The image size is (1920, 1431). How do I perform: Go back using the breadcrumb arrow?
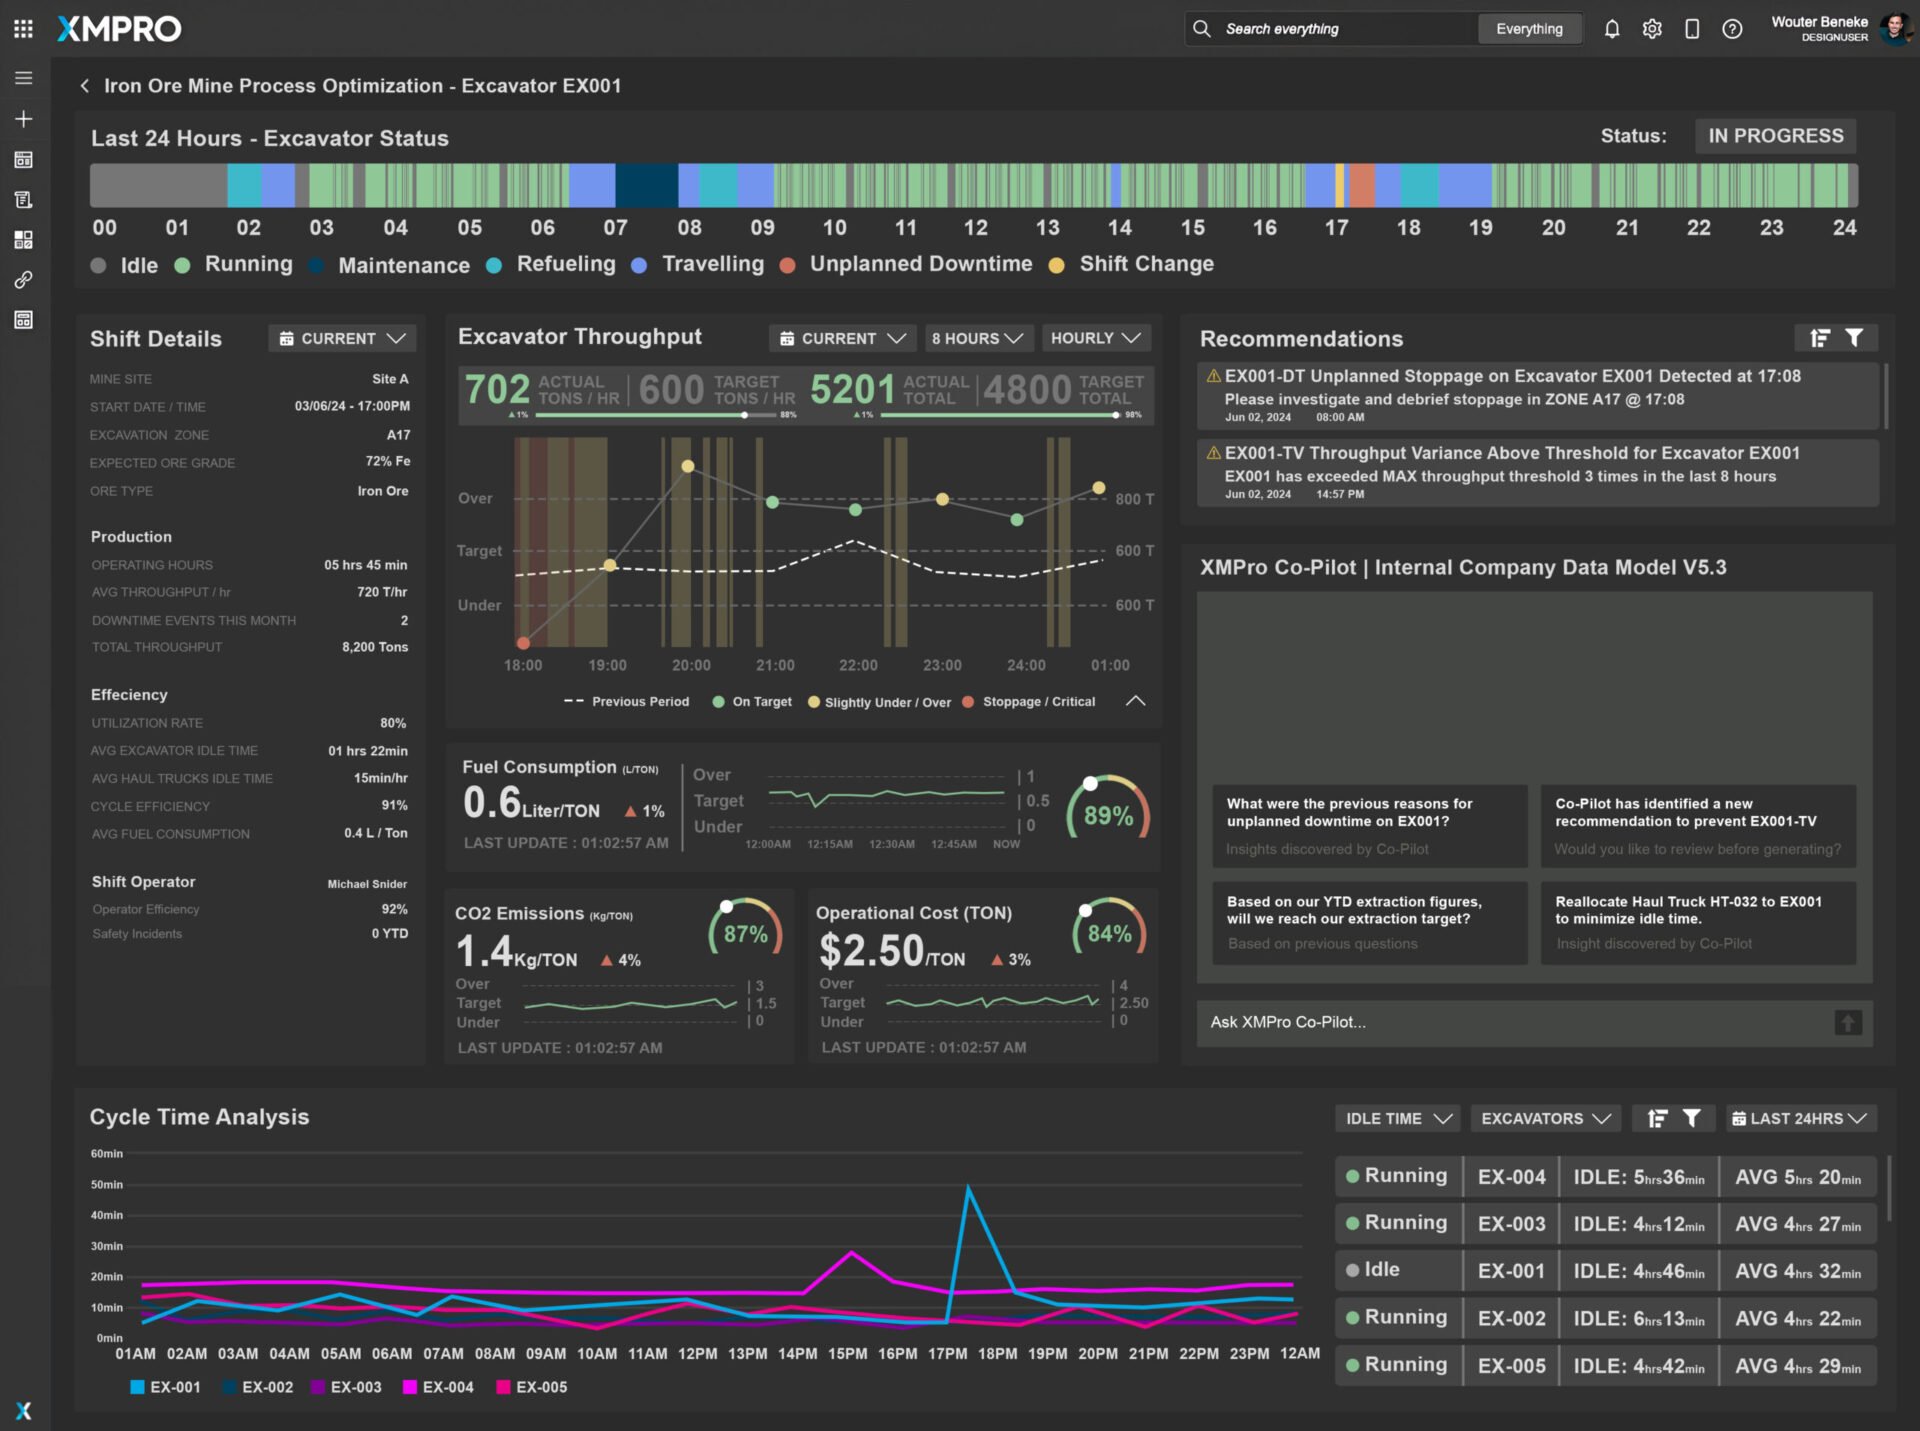[x=84, y=86]
